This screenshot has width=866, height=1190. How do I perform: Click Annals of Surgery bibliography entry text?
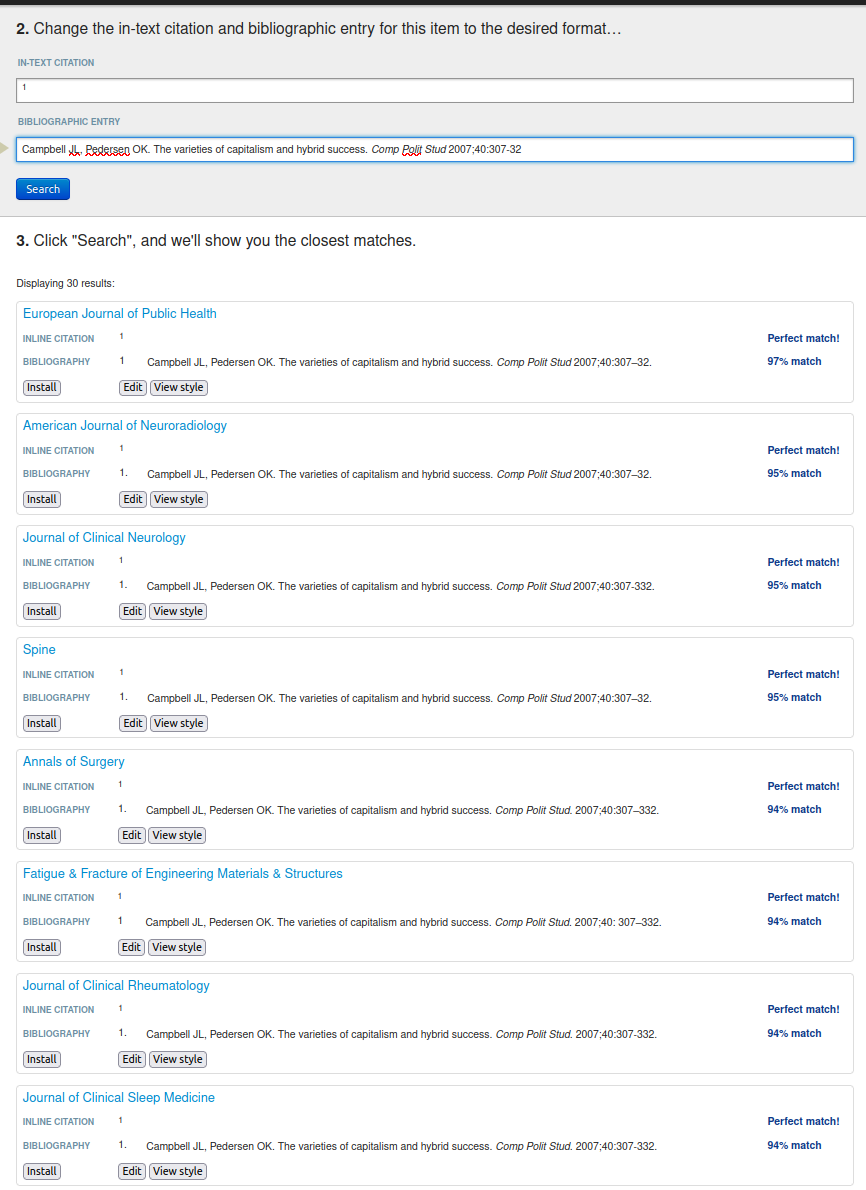coord(402,811)
